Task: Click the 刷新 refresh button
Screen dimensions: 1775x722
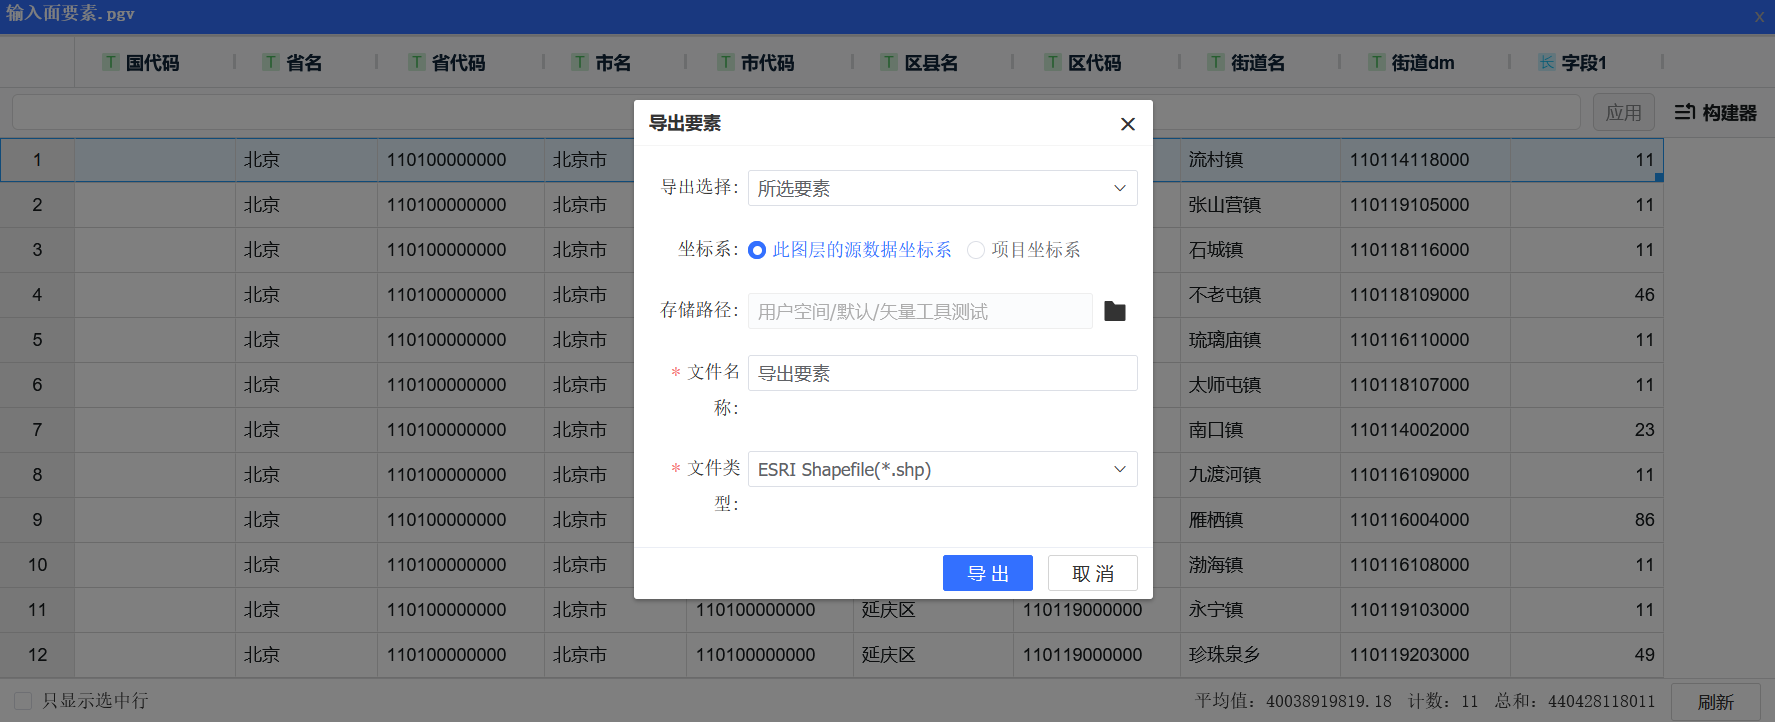Action: point(1715,702)
